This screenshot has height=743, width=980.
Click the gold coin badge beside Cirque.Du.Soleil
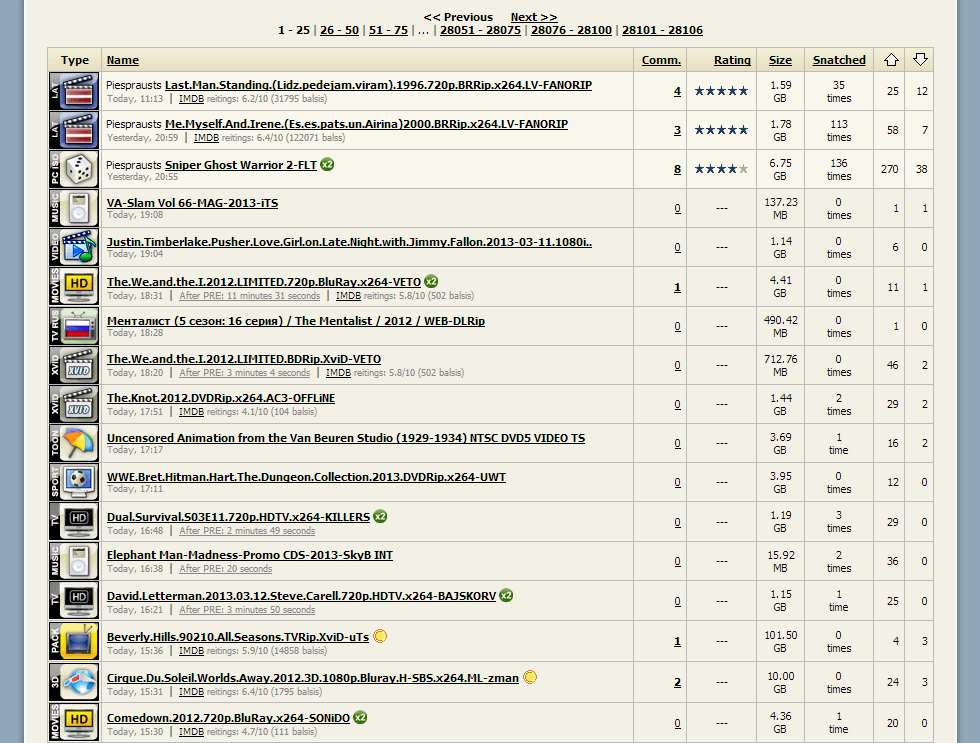tap(530, 677)
